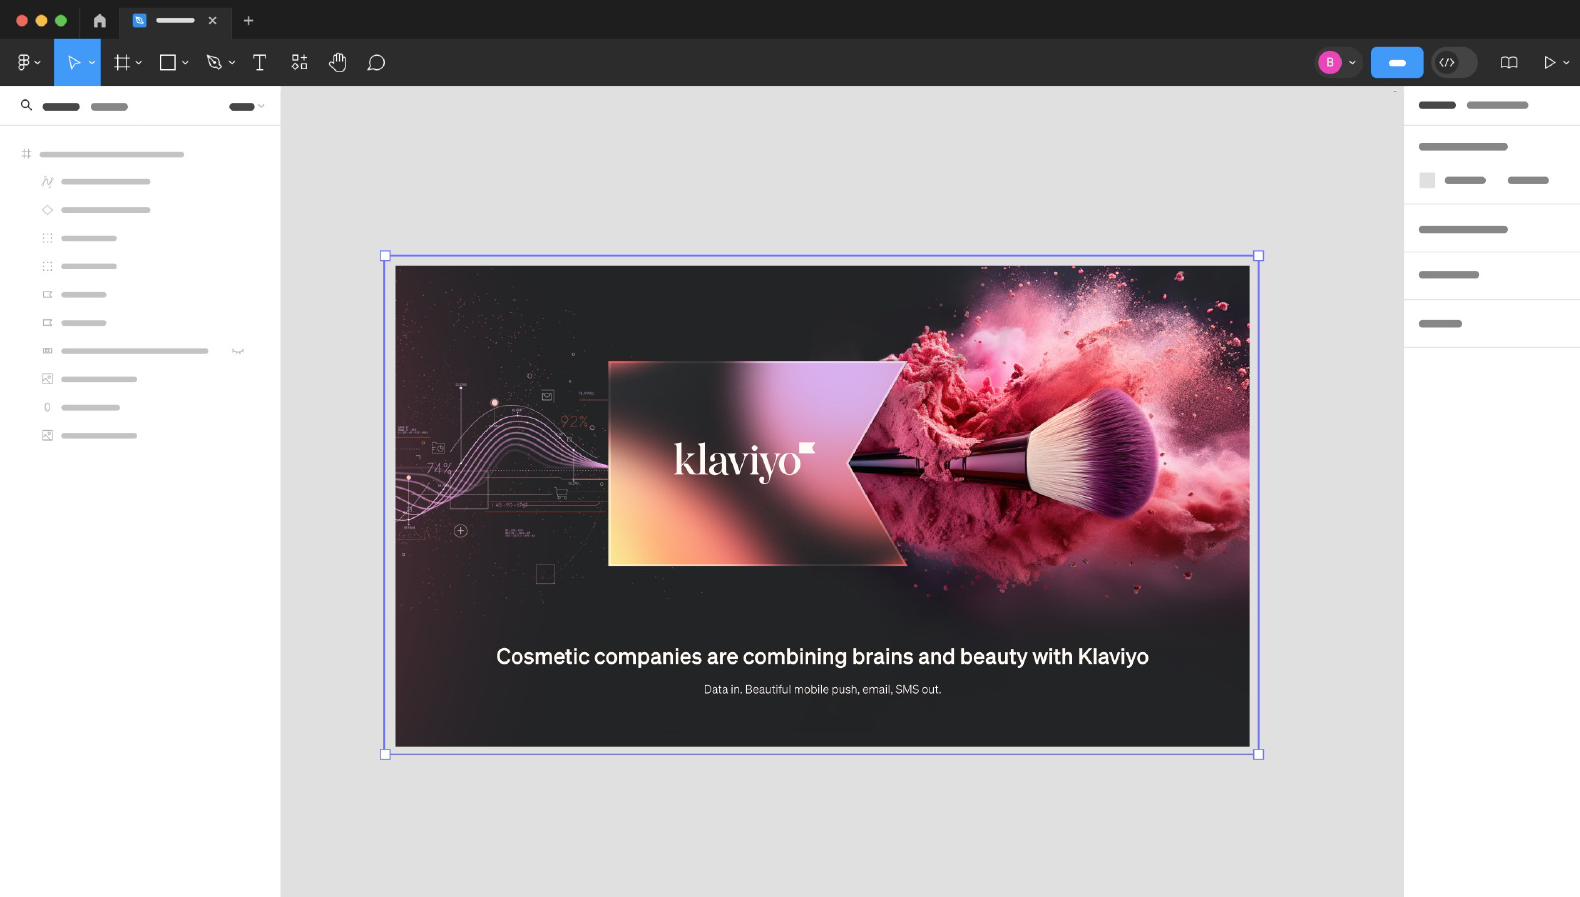Click the red macOS close window button
Screen dimensions: 1580x897
(22, 20)
